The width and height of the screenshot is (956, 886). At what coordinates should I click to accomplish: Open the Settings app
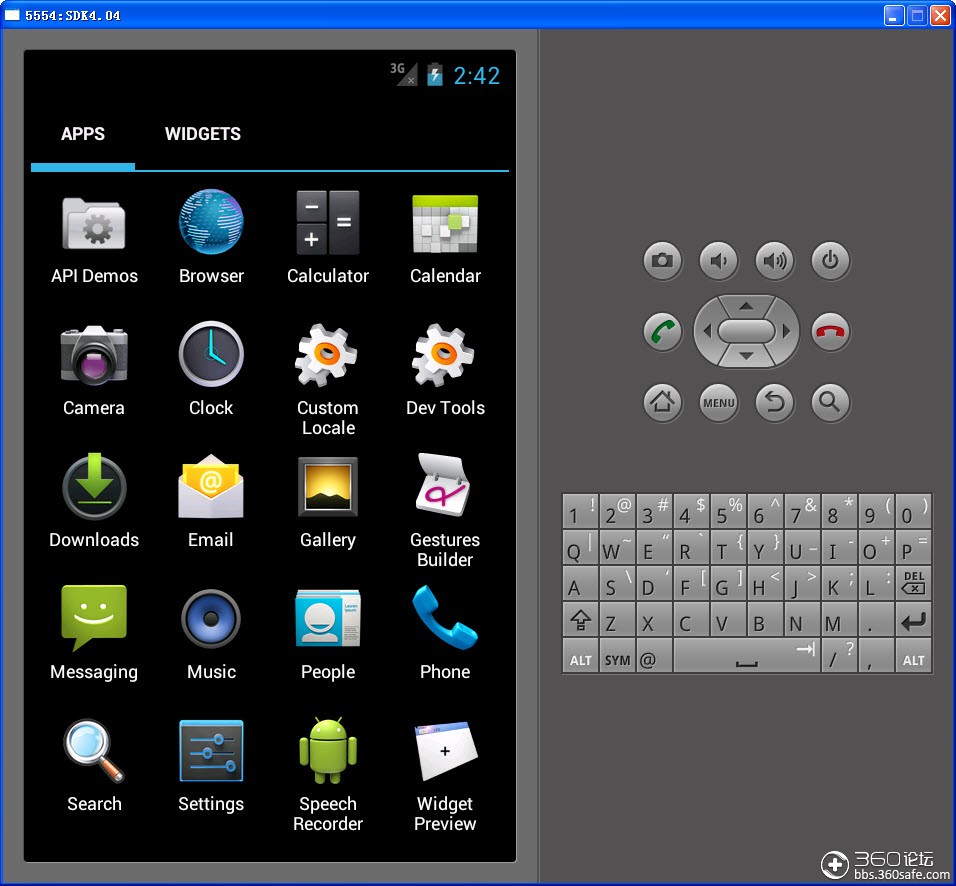click(211, 767)
